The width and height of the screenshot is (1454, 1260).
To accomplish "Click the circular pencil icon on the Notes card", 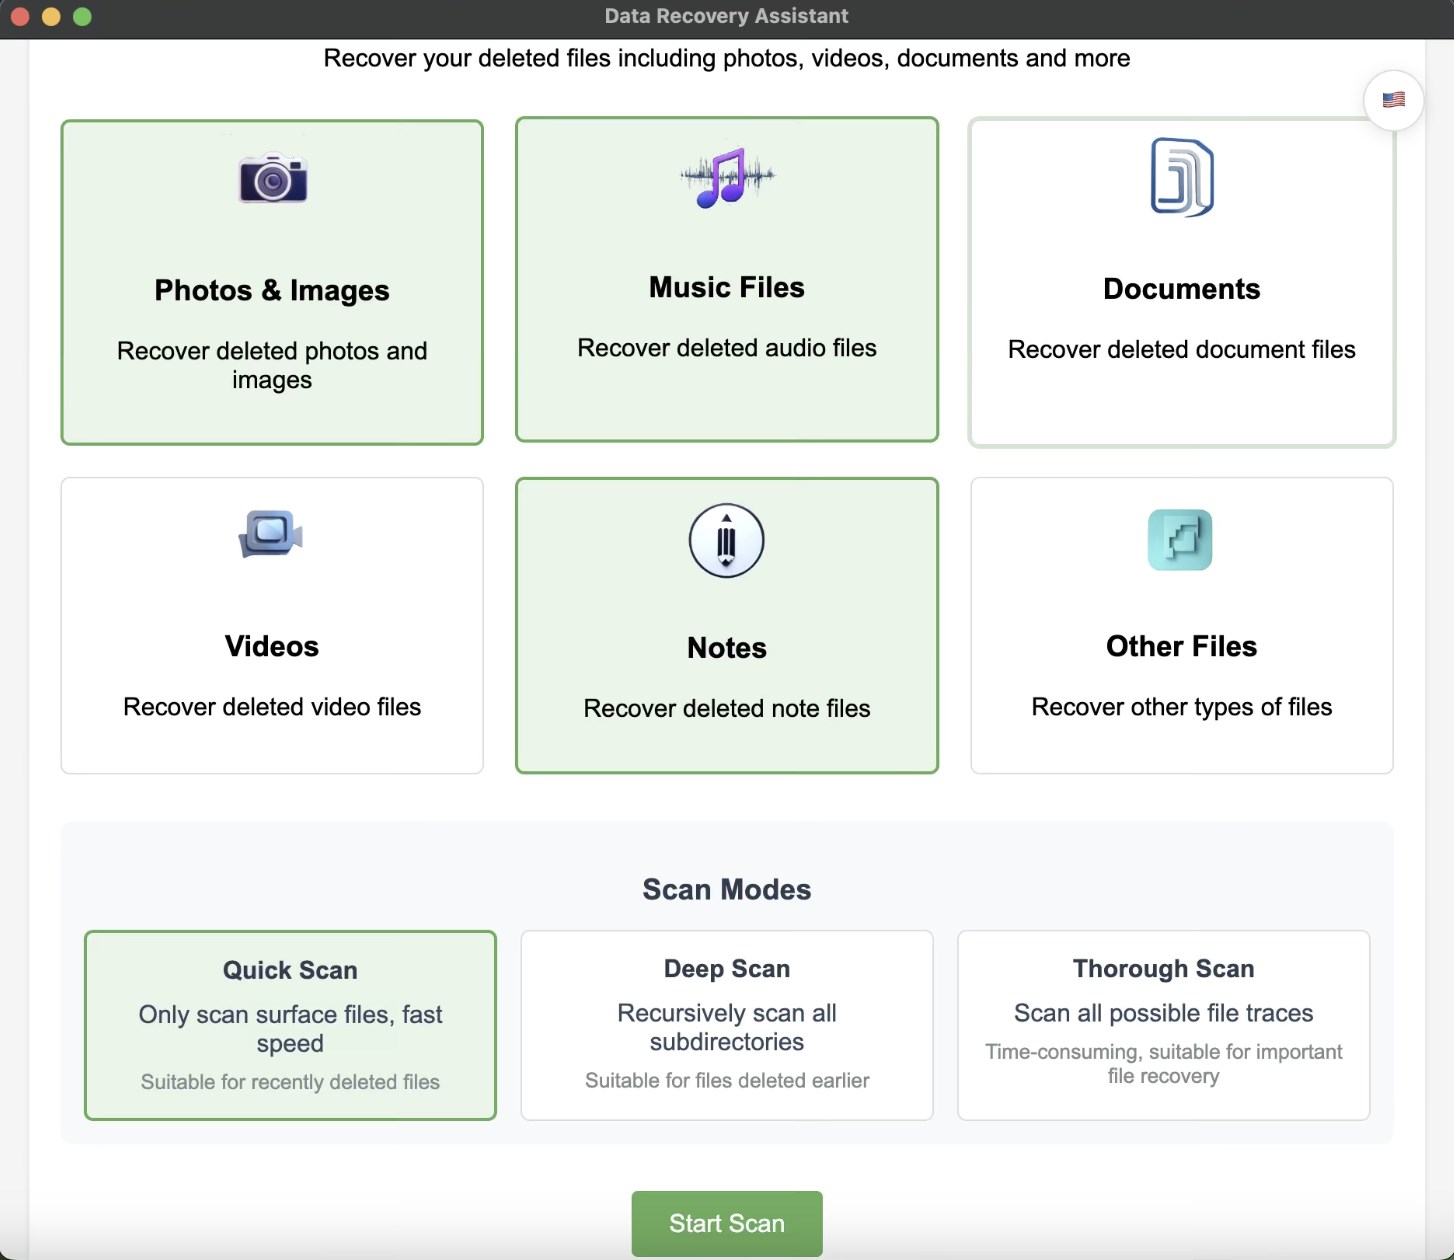I will pyautogui.click(x=726, y=541).
